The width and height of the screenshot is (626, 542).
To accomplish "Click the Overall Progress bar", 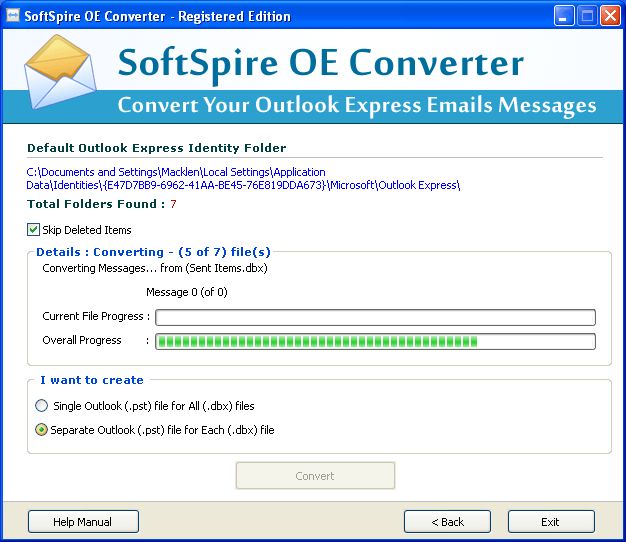I will point(375,341).
